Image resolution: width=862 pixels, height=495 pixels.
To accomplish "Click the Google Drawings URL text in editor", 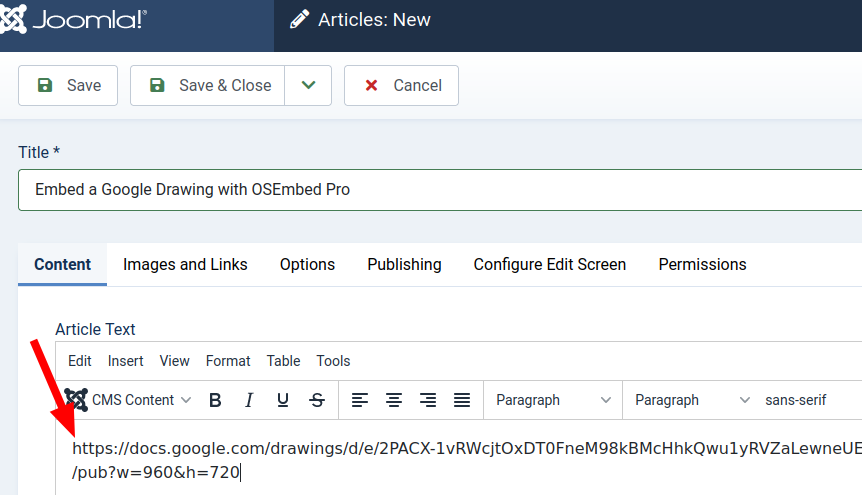I will coord(467,460).
